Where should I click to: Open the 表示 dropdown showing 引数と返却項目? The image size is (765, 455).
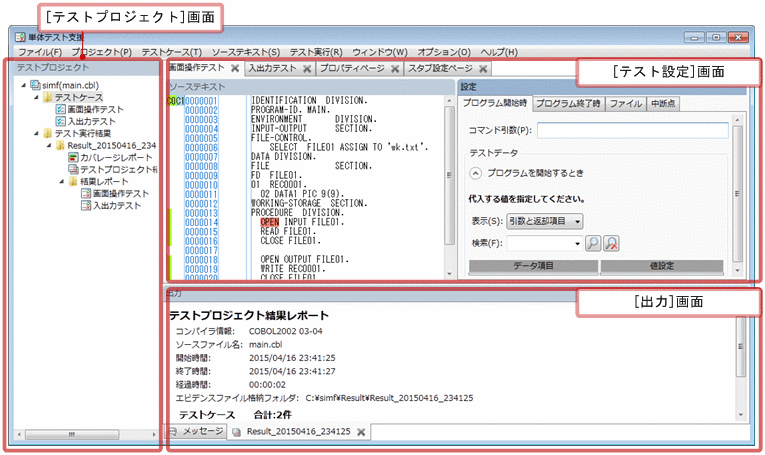pos(544,221)
